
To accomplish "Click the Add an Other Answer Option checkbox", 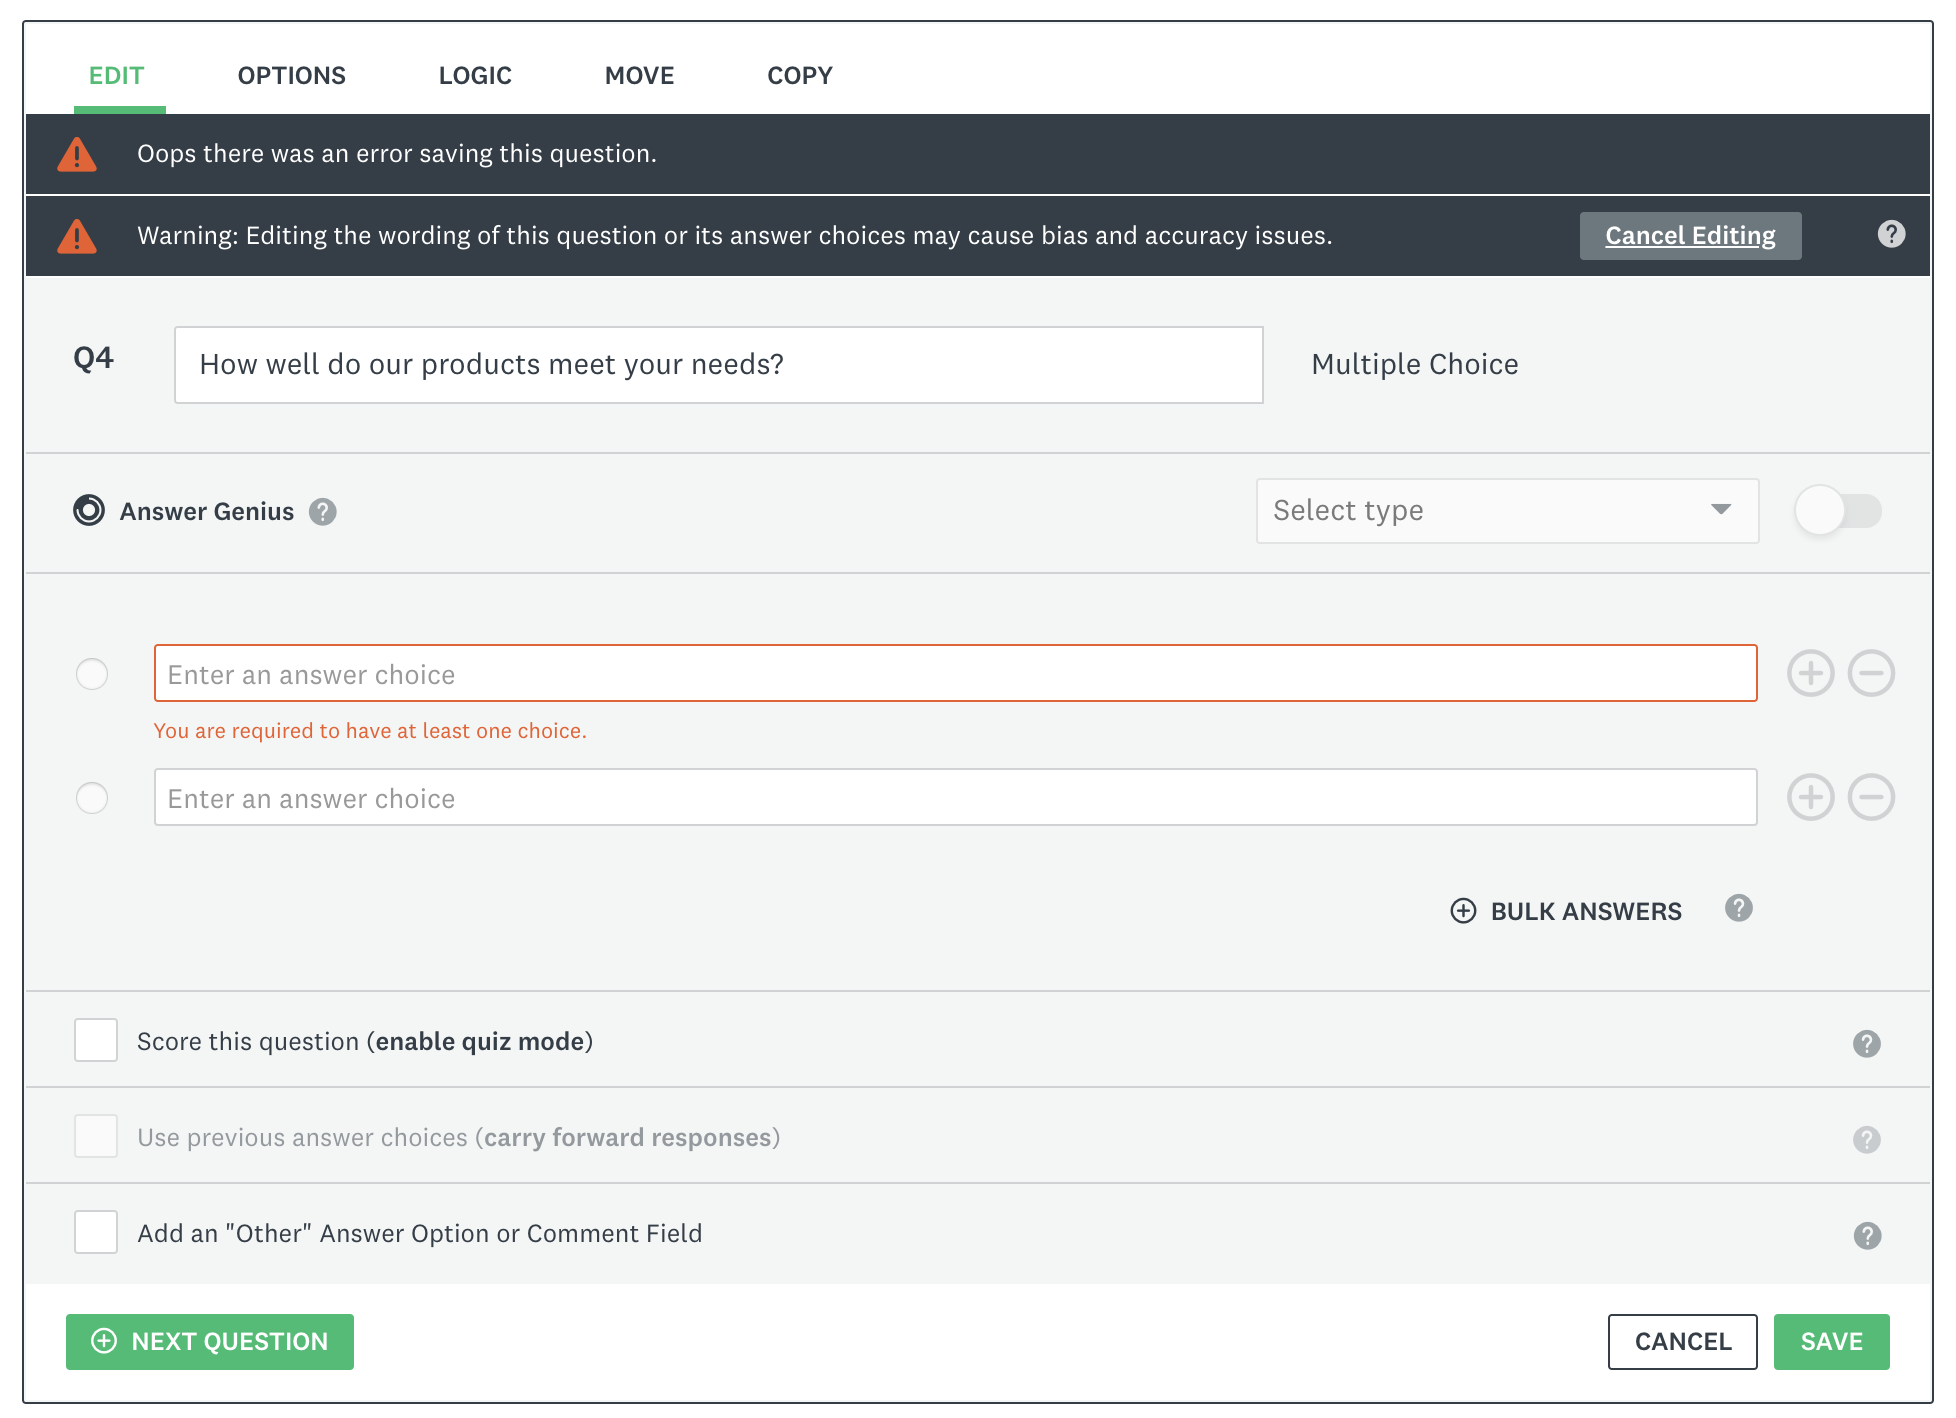I will pyautogui.click(x=96, y=1231).
